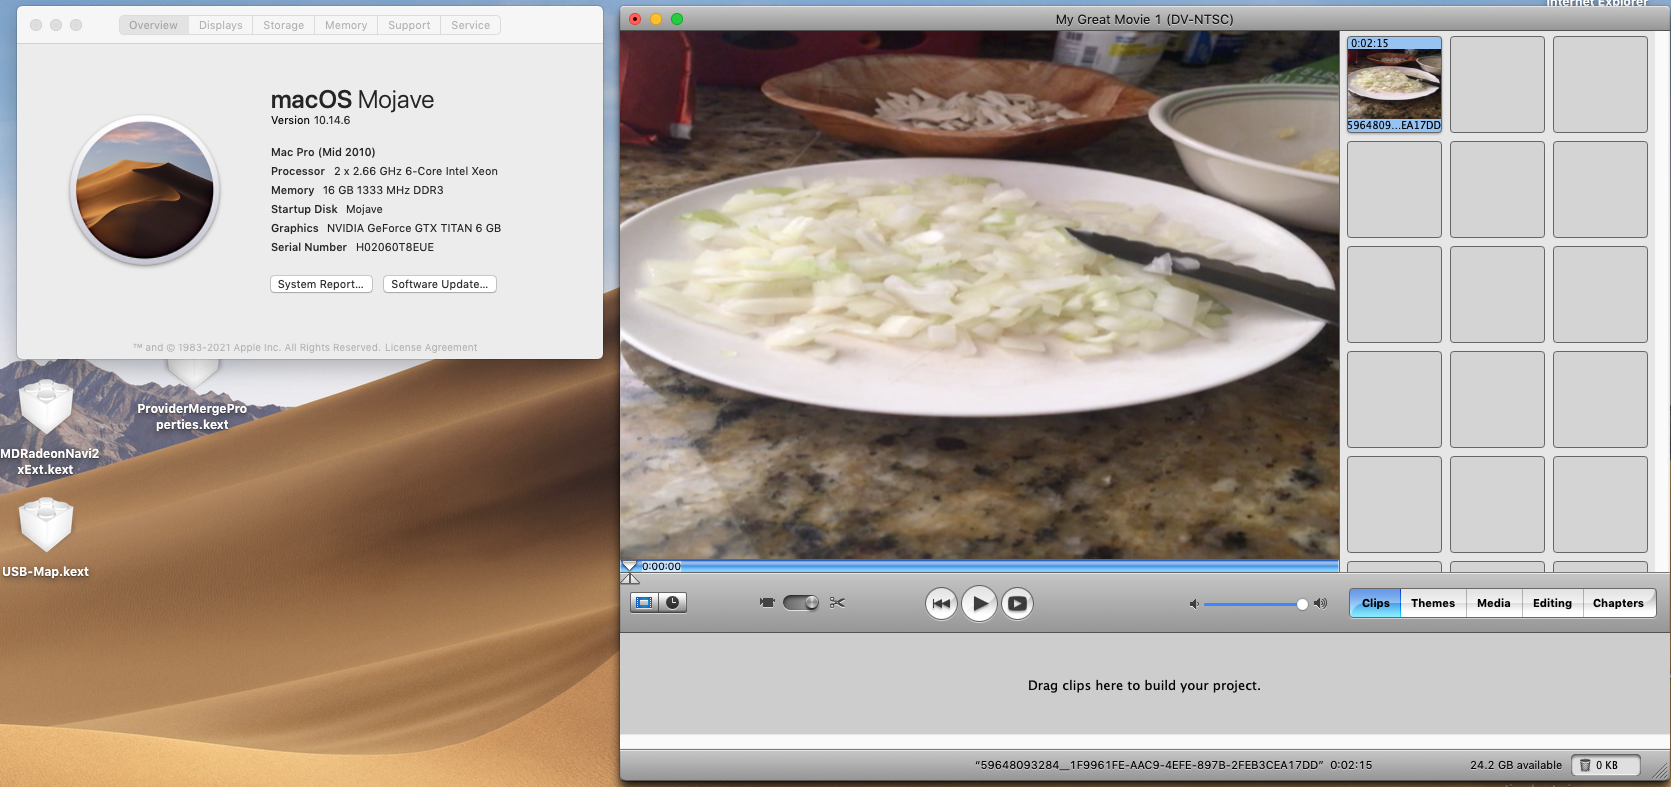Click "Drag clips here to build your project."
1671x787 pixels.
pyautogui.click(x=1144, y=685)
